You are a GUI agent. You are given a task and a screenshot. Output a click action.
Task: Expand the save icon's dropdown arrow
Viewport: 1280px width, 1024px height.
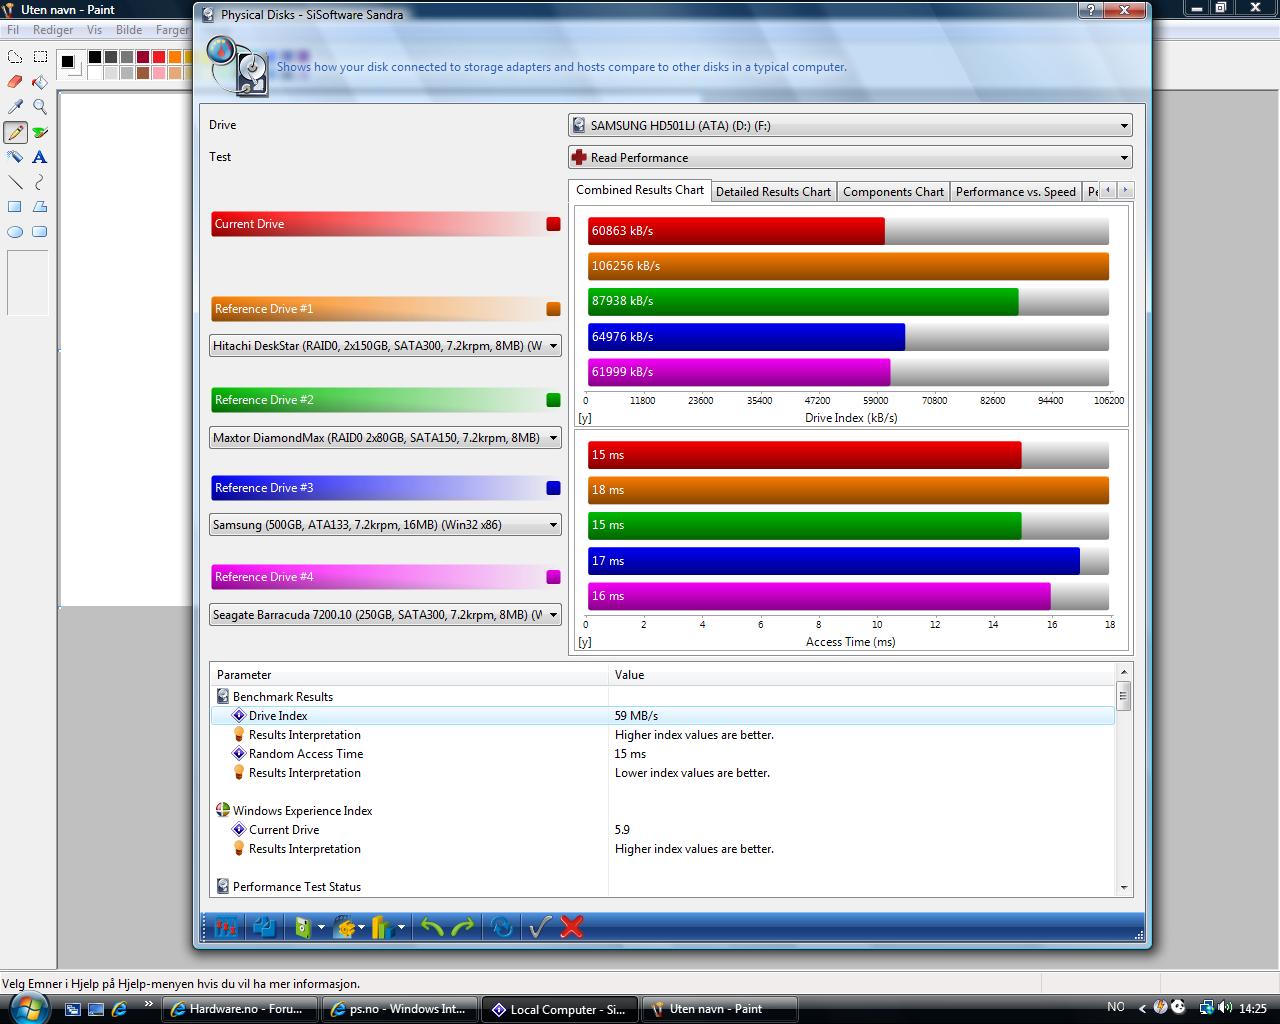coord(321,928)
